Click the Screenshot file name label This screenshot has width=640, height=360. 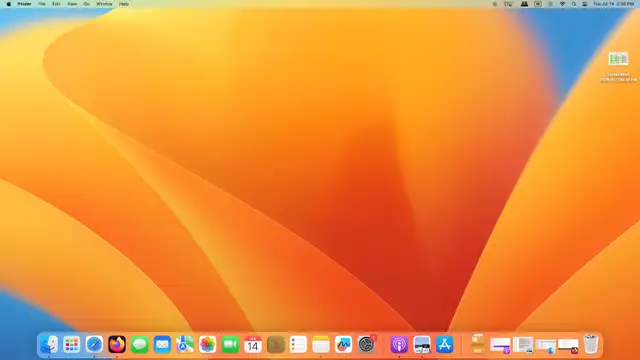(x=618, y=77)
